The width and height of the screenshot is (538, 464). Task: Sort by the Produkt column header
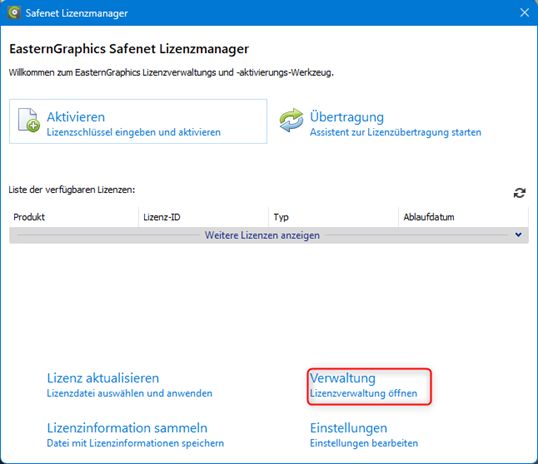(74, 217)
